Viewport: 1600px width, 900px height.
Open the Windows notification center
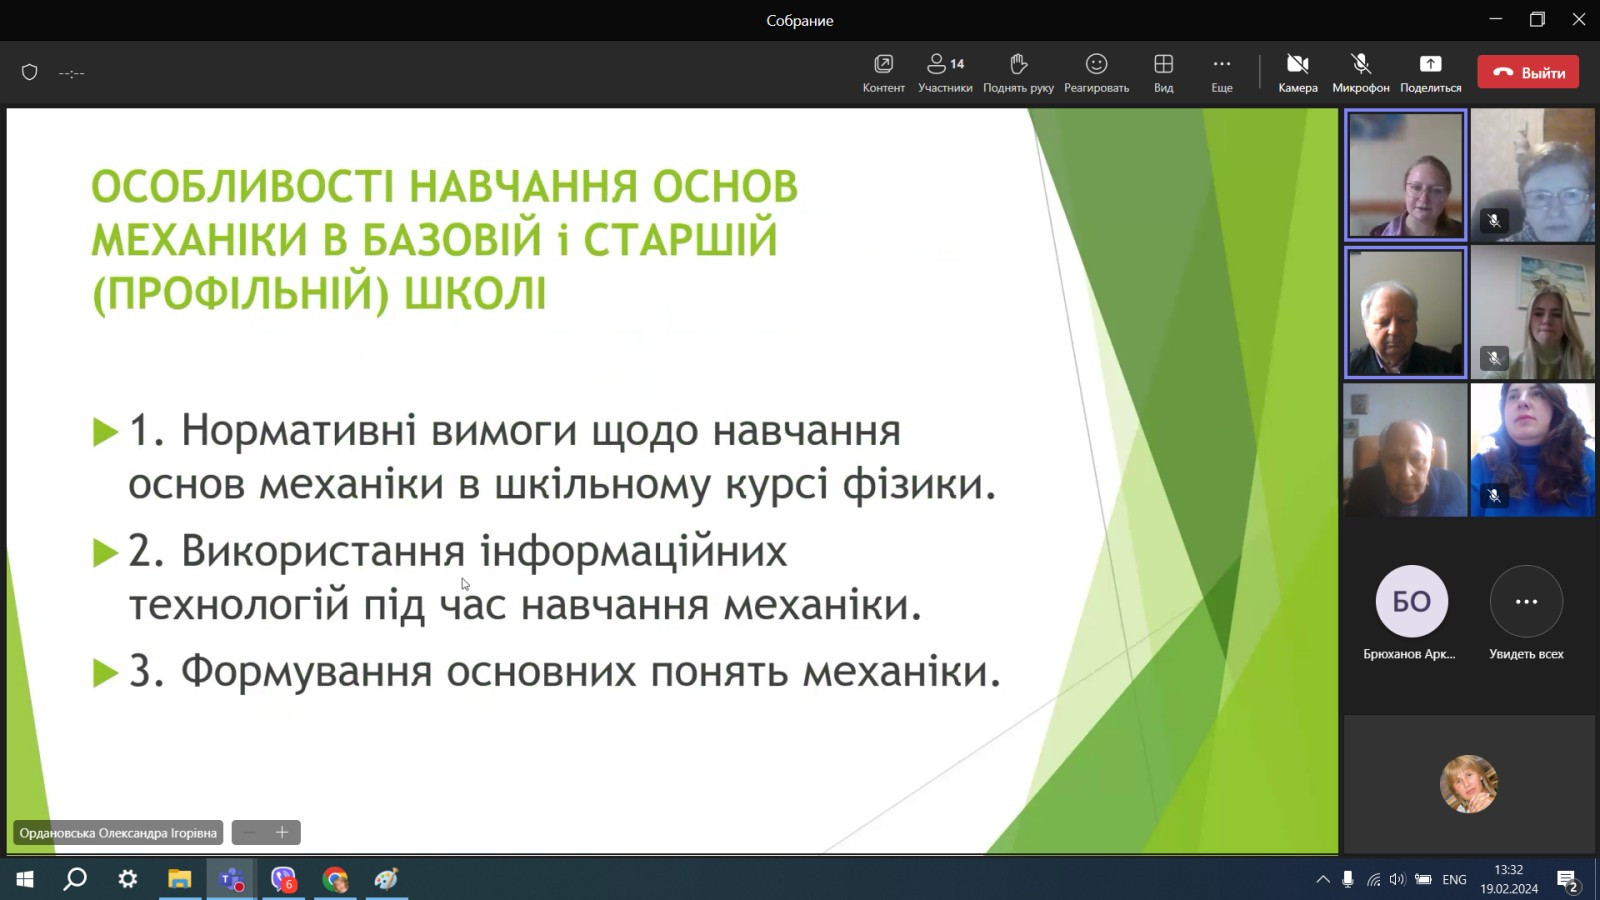click(1567, 880)
